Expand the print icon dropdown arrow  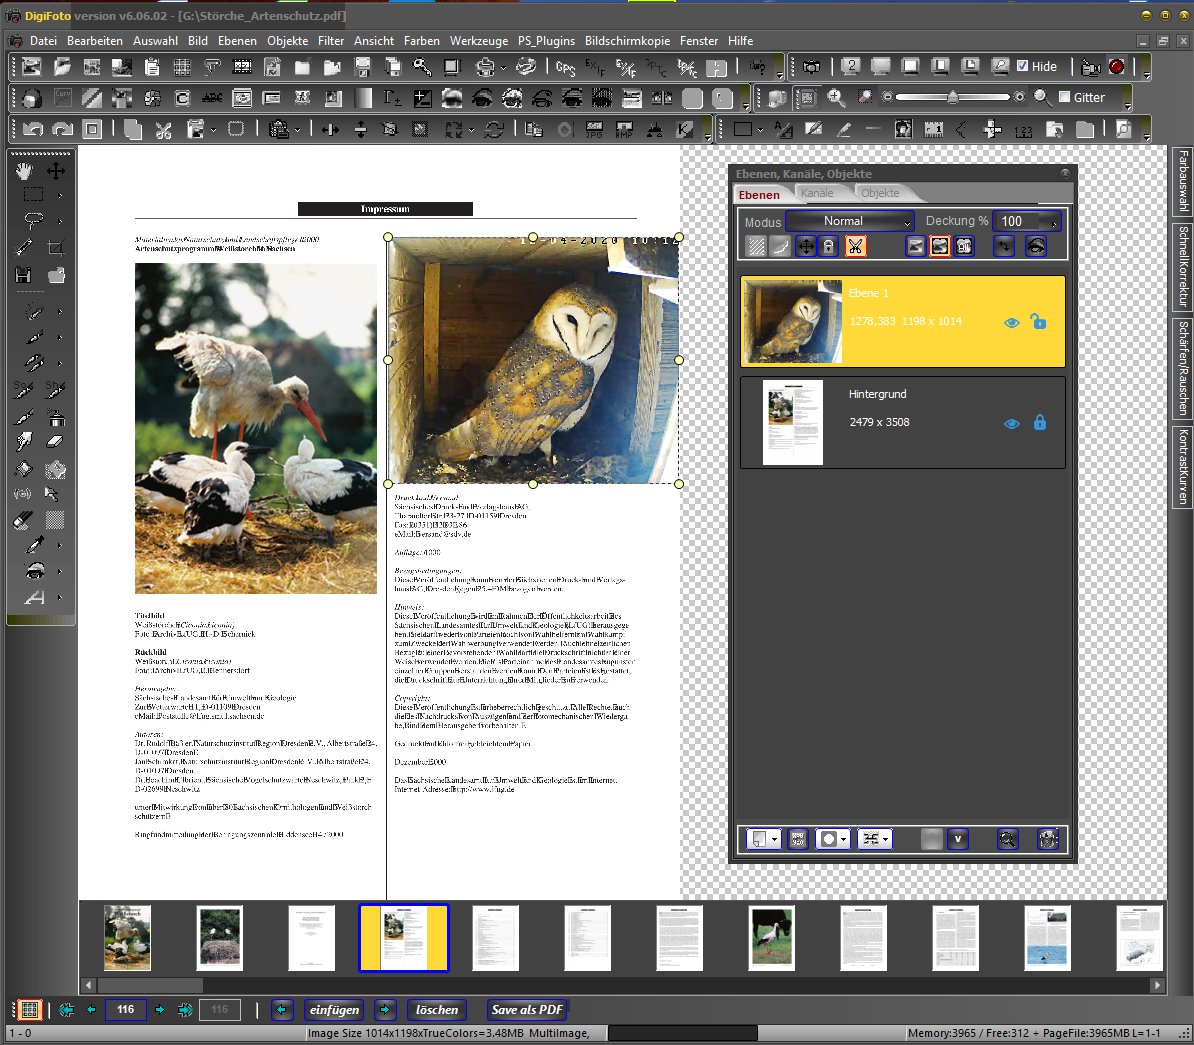point(503,68)
